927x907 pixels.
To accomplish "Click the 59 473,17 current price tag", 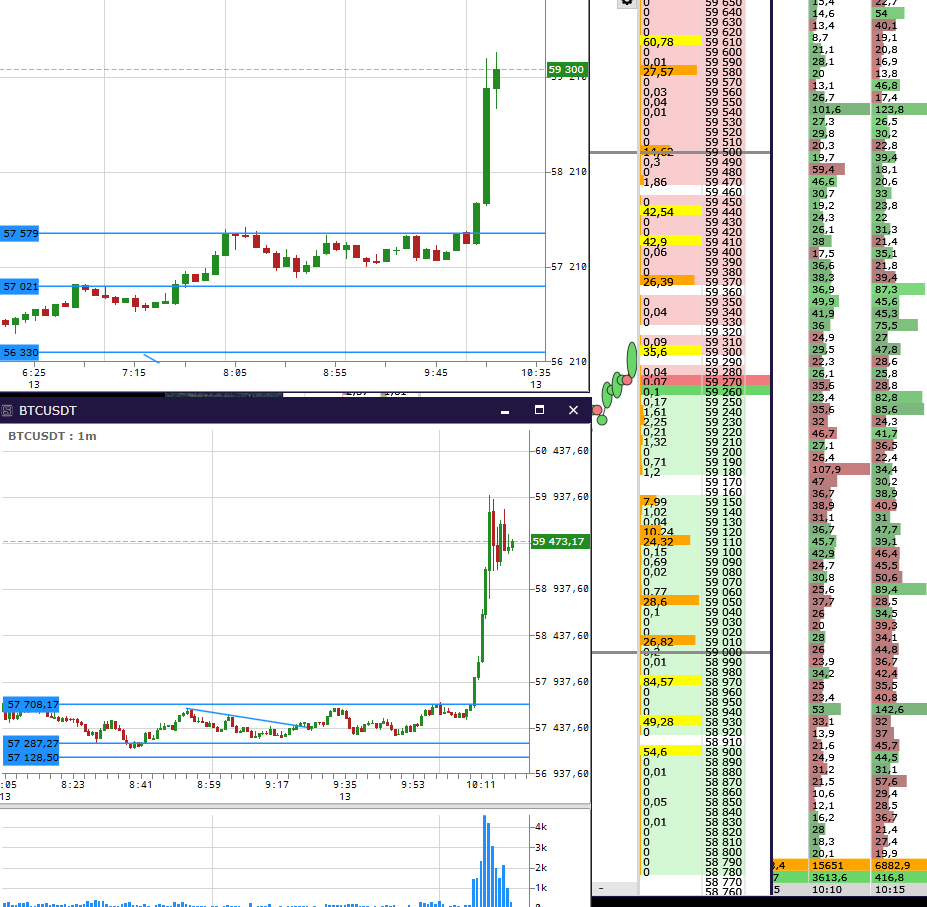I will click(560, 542).
